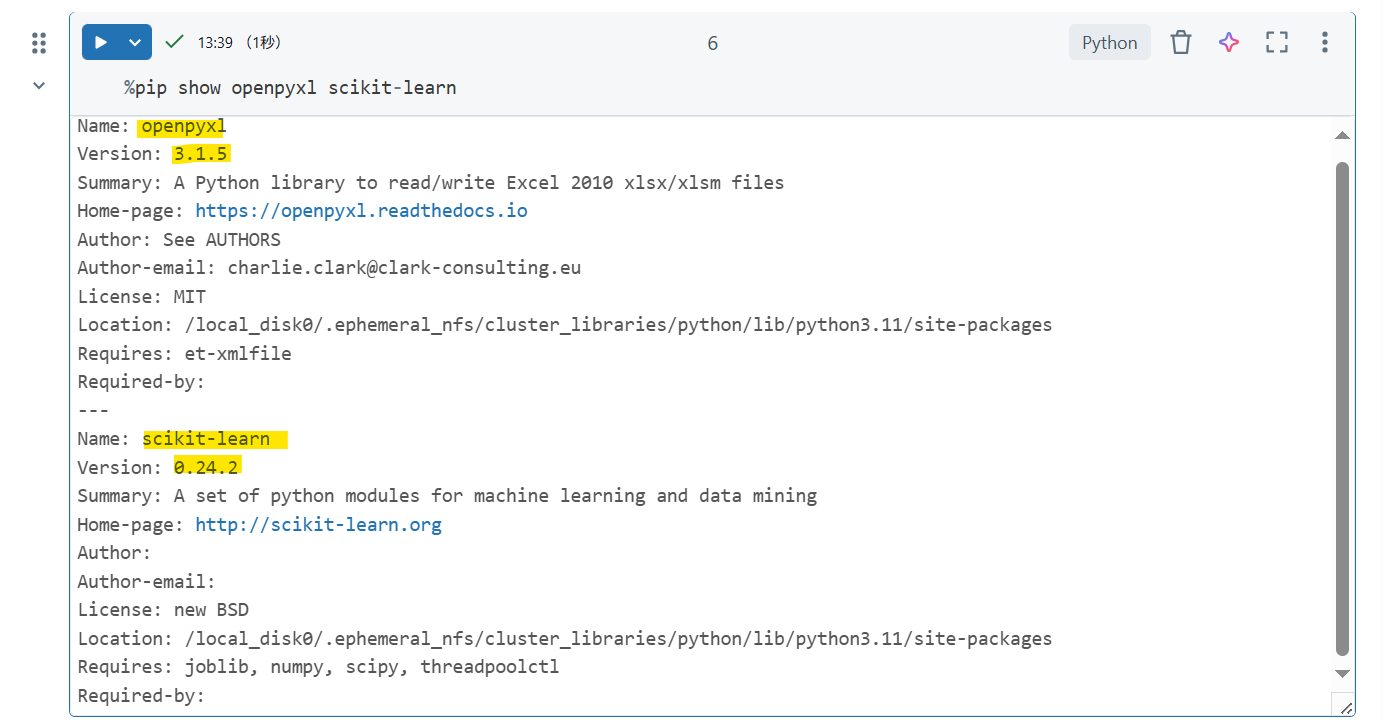This screenshot has width=1383, height=723.
Task: Run the cell with play button
Action: pyautogui.click(x=100, y=42)
